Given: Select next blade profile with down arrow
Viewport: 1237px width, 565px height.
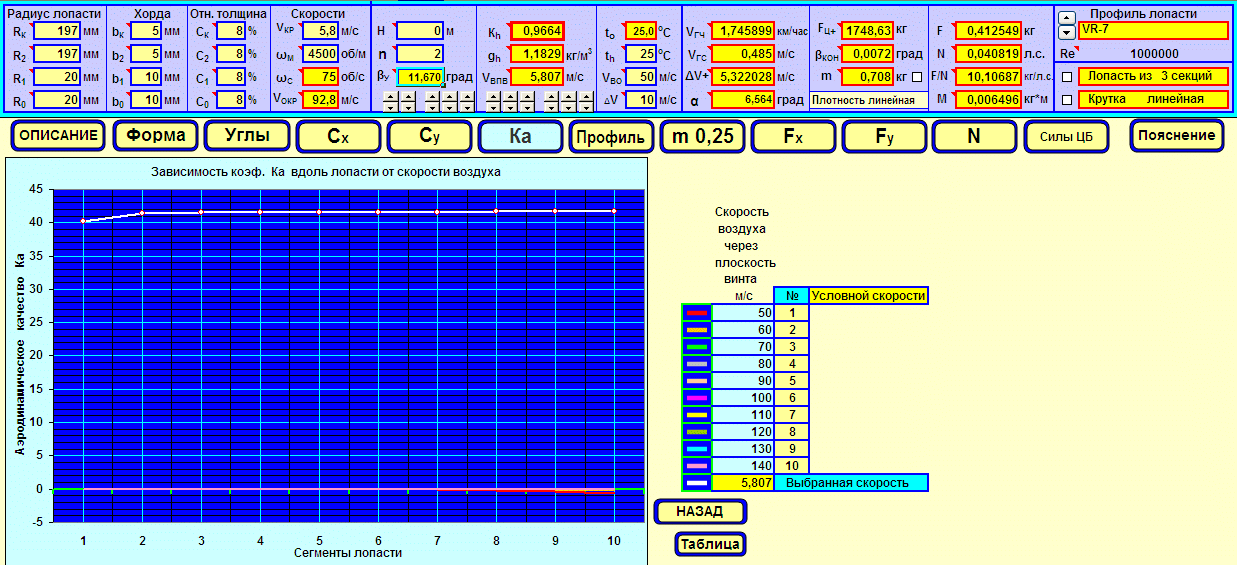Looking at the screenshot, I should pyautogui.click(x=1066, y=32).
